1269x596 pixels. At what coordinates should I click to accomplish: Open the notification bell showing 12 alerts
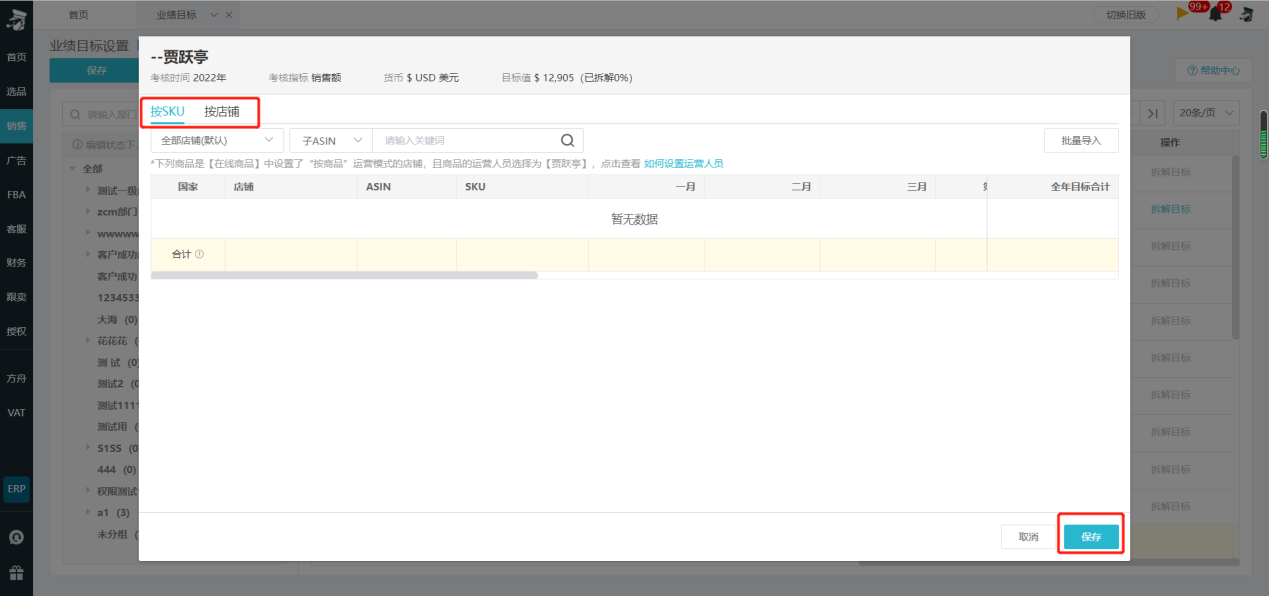click(1215, 13)
